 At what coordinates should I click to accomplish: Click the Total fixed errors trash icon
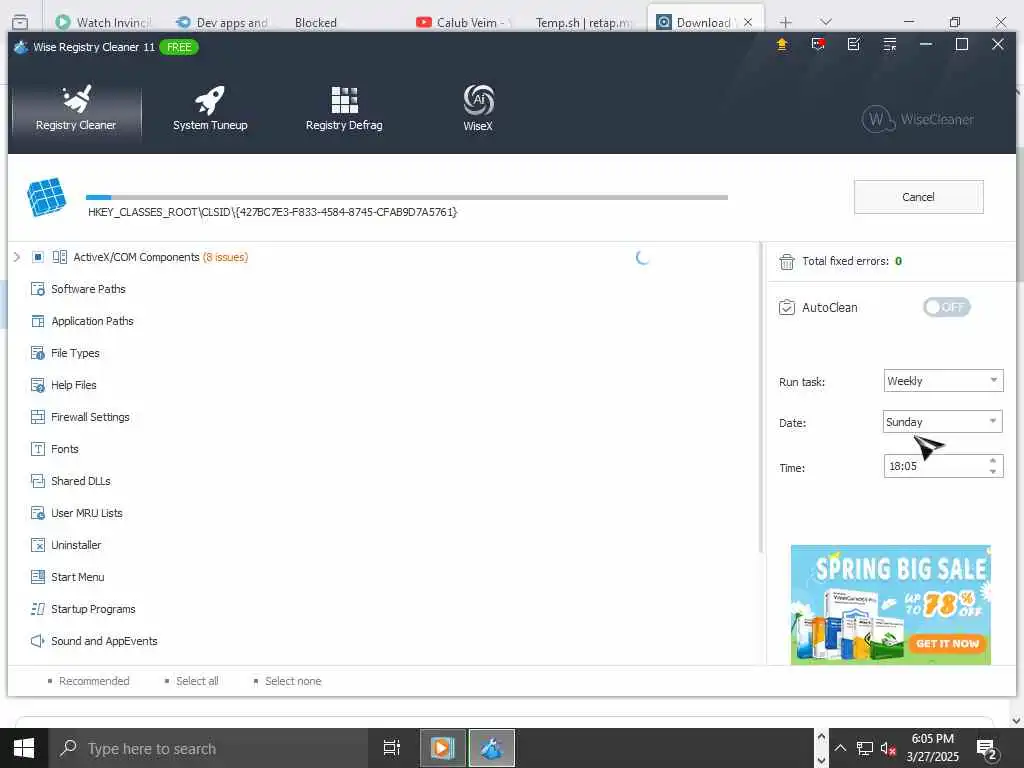click(x=787, y=262)
